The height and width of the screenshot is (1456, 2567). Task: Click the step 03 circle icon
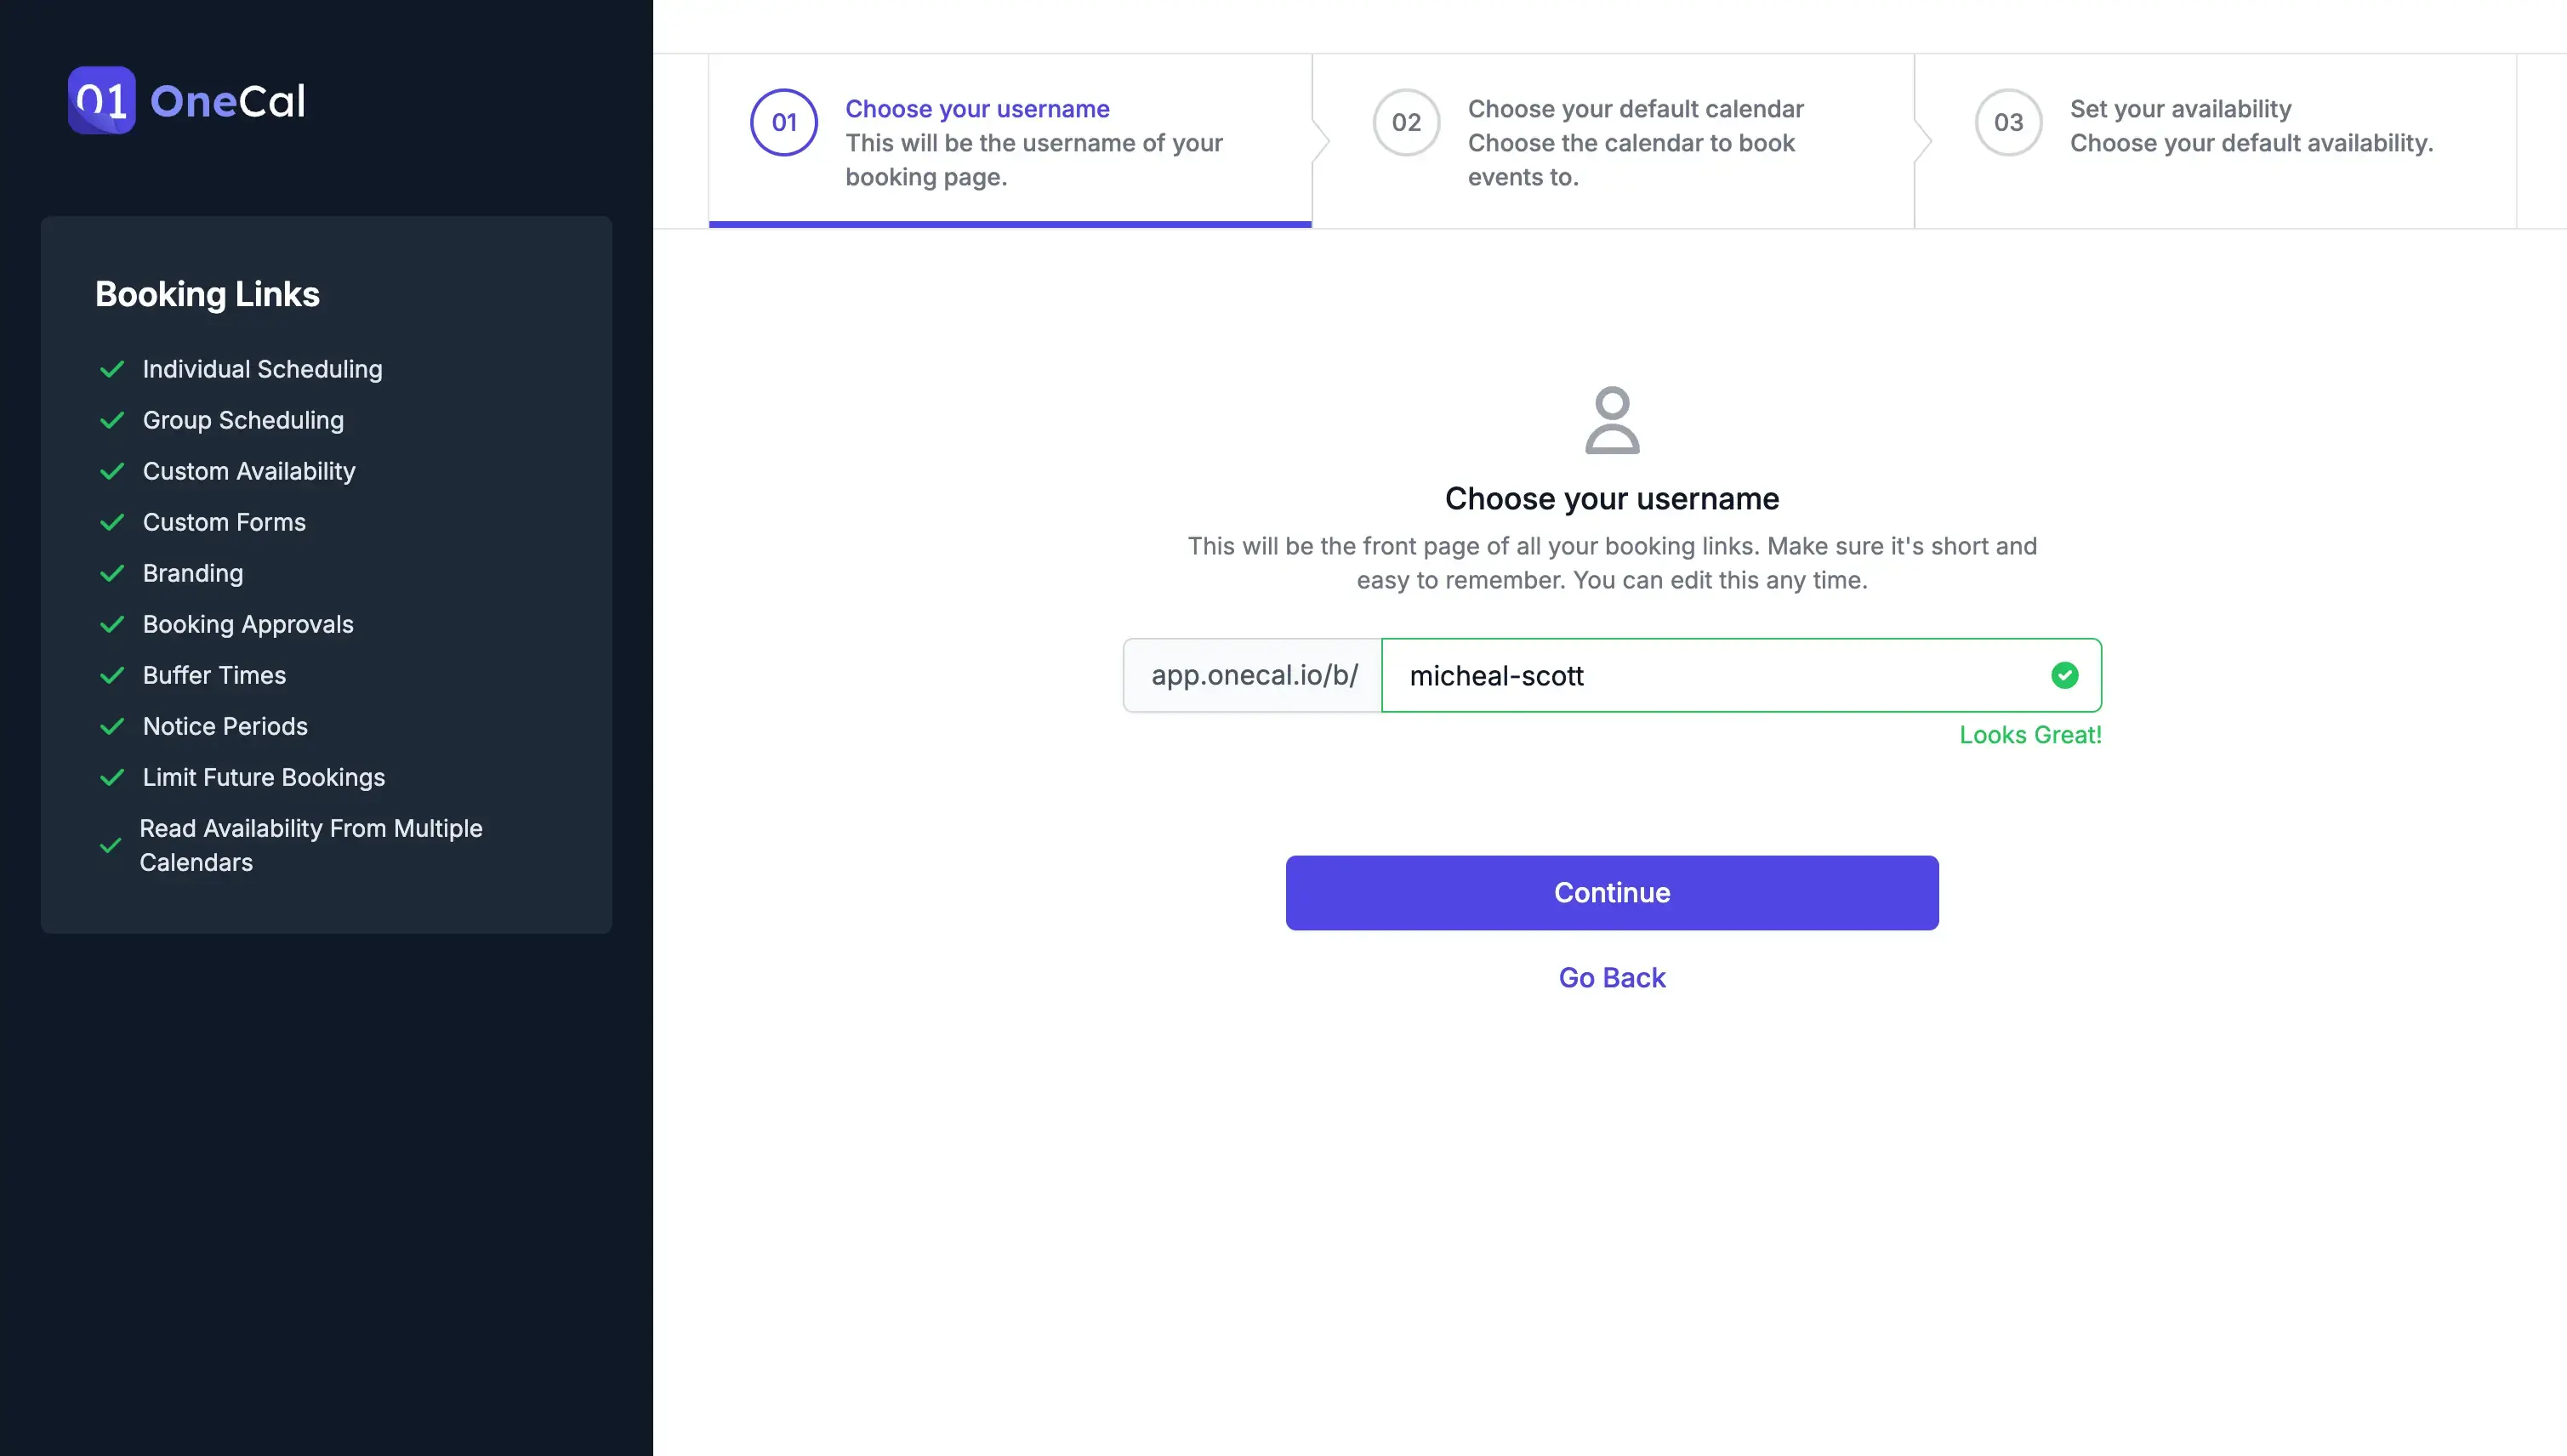(2008, 123)
